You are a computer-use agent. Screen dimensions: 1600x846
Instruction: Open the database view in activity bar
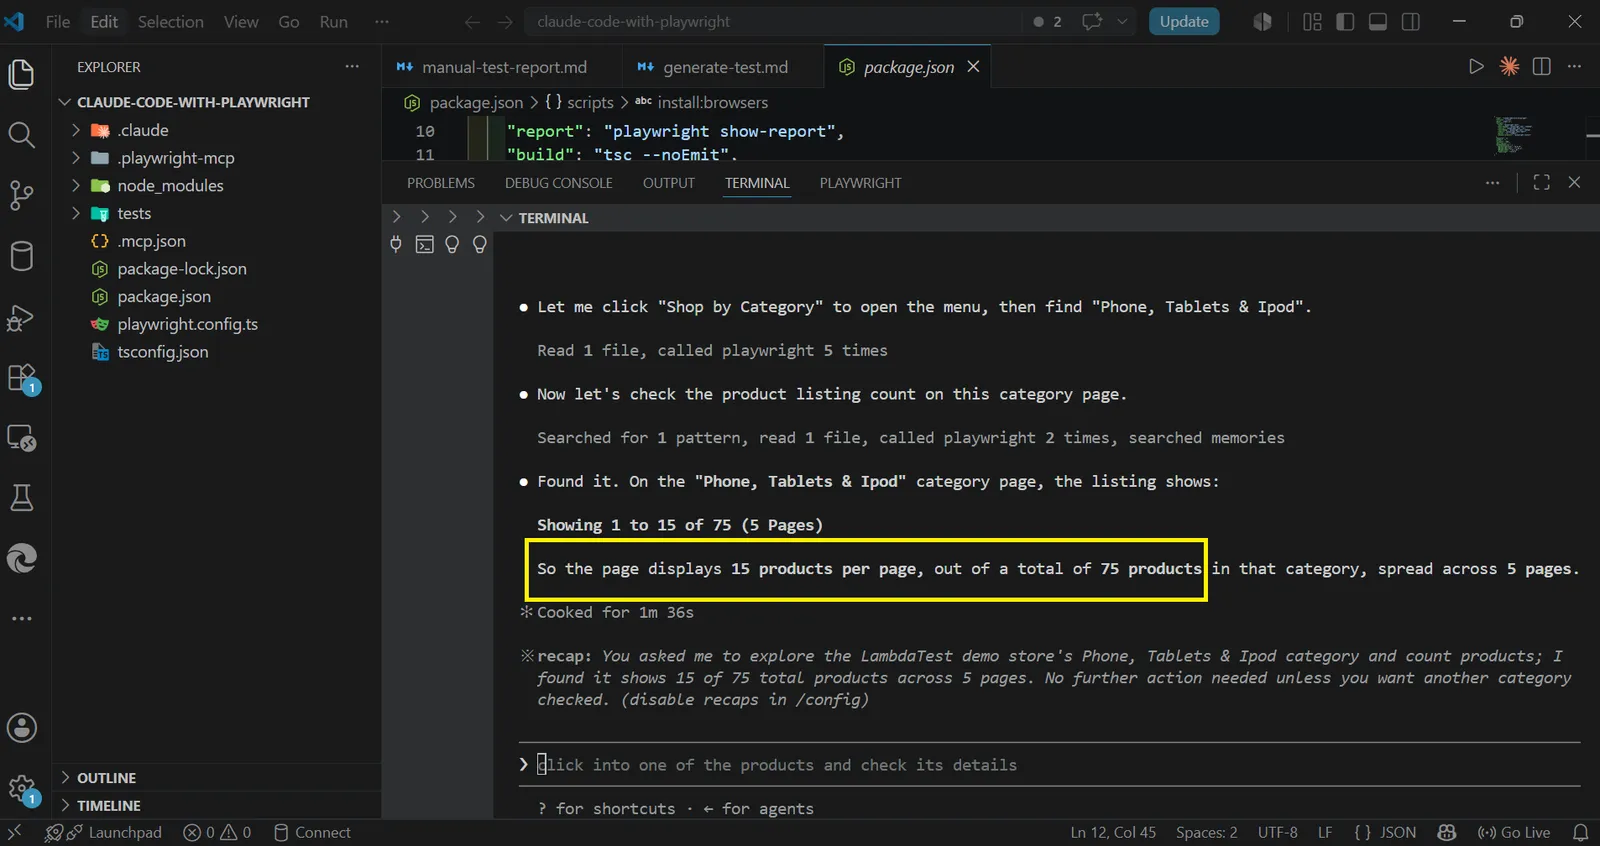21,256
